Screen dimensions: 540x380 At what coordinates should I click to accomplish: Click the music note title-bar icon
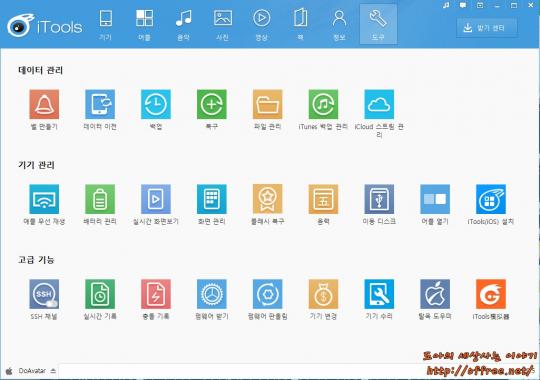[446, 5]
